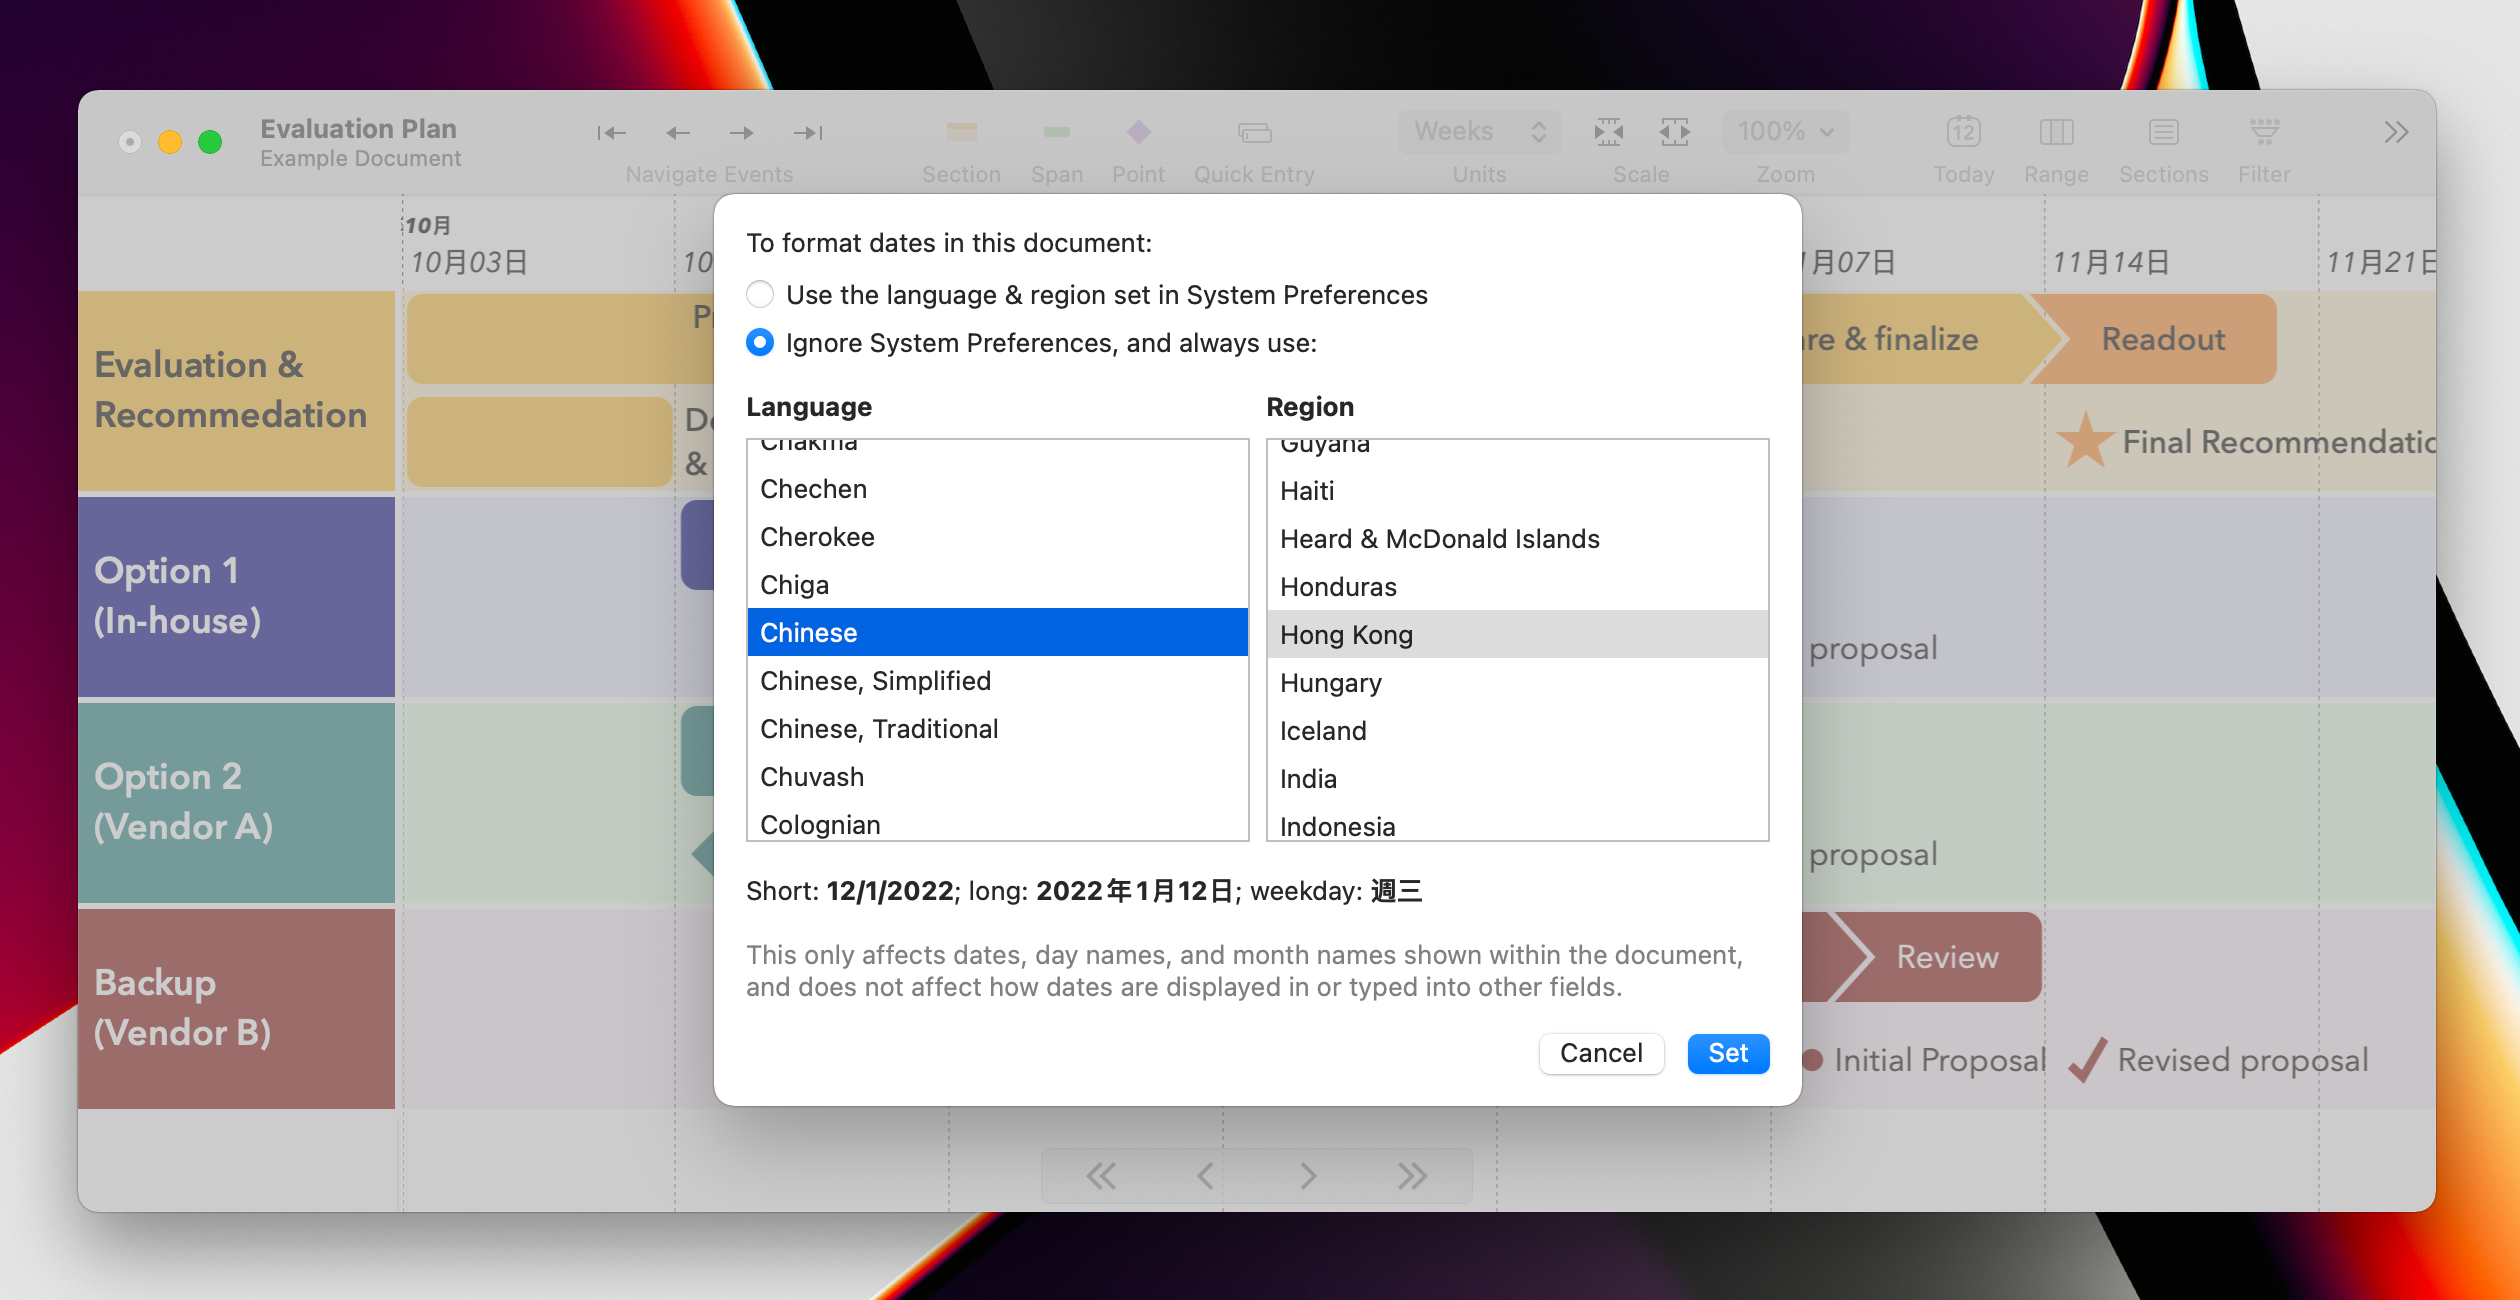Open the Sections view
The height and width of the screenshot is (1300, 2520).
click(x=2163, y=132)
